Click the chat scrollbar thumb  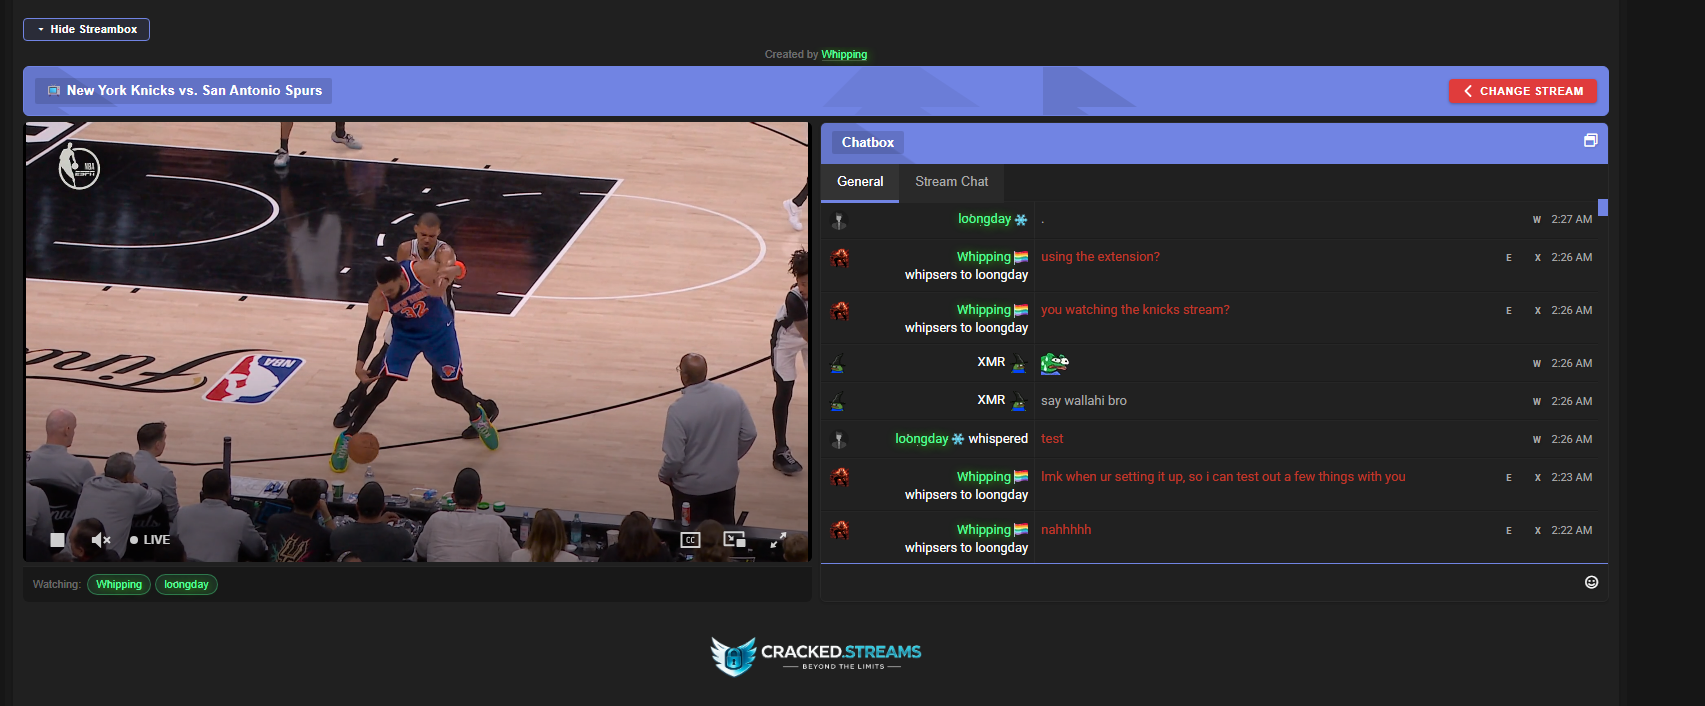coord(1603,208)
